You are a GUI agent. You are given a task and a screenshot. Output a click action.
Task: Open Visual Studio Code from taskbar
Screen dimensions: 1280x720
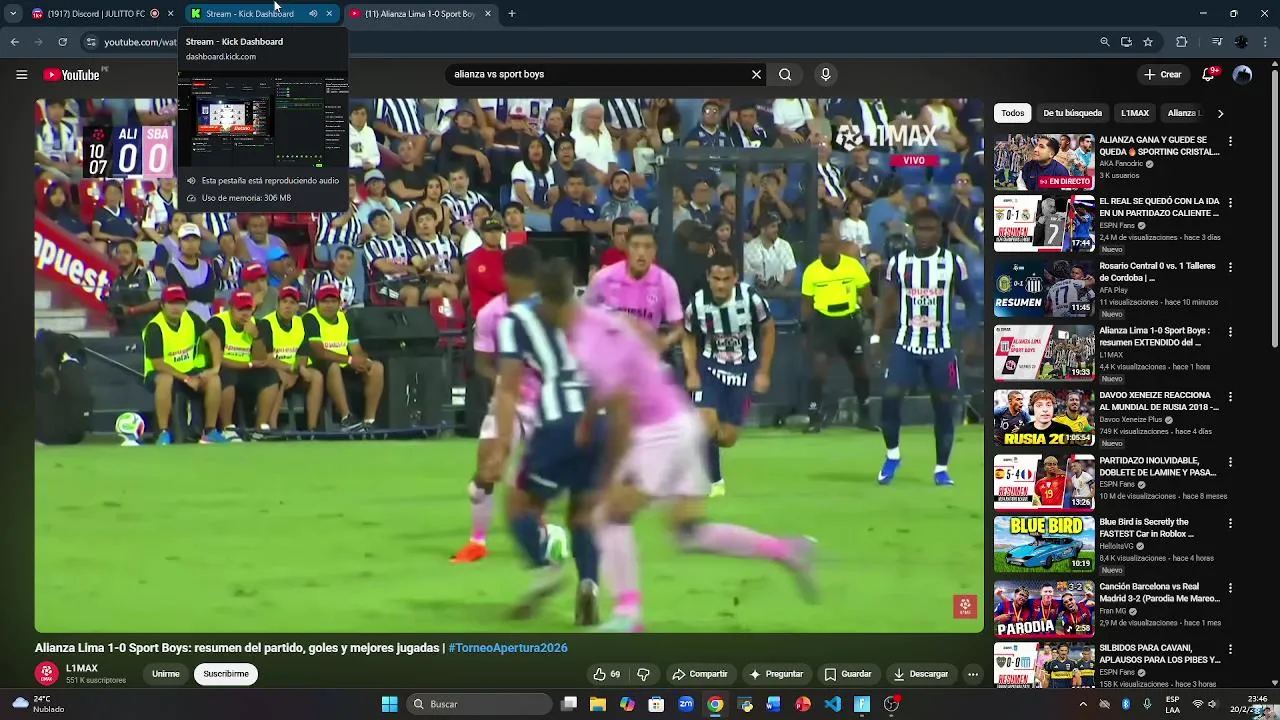(x=833, y=704)
